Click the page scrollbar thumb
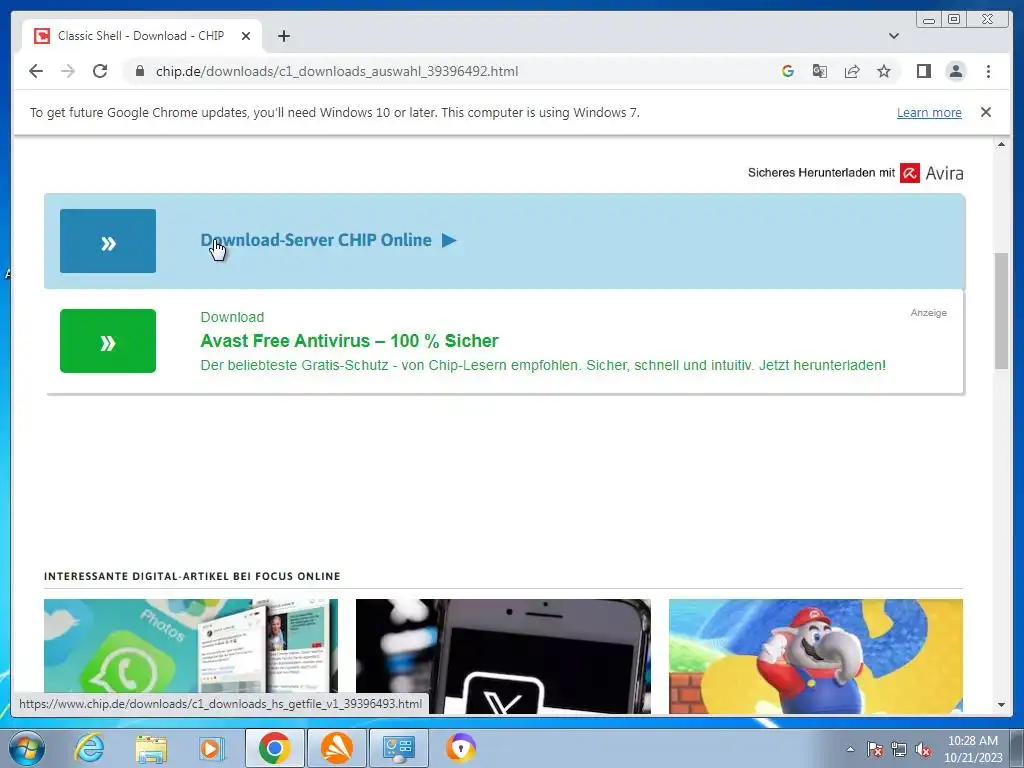 pyautogui.click(x=1001, y=311)
